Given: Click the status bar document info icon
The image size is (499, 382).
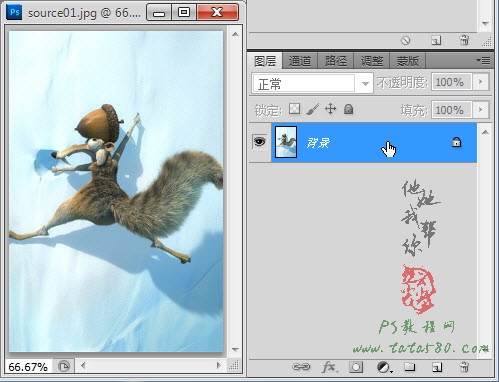Looking at the screenshot, I should pyautogui.click(x=64, y=366).
